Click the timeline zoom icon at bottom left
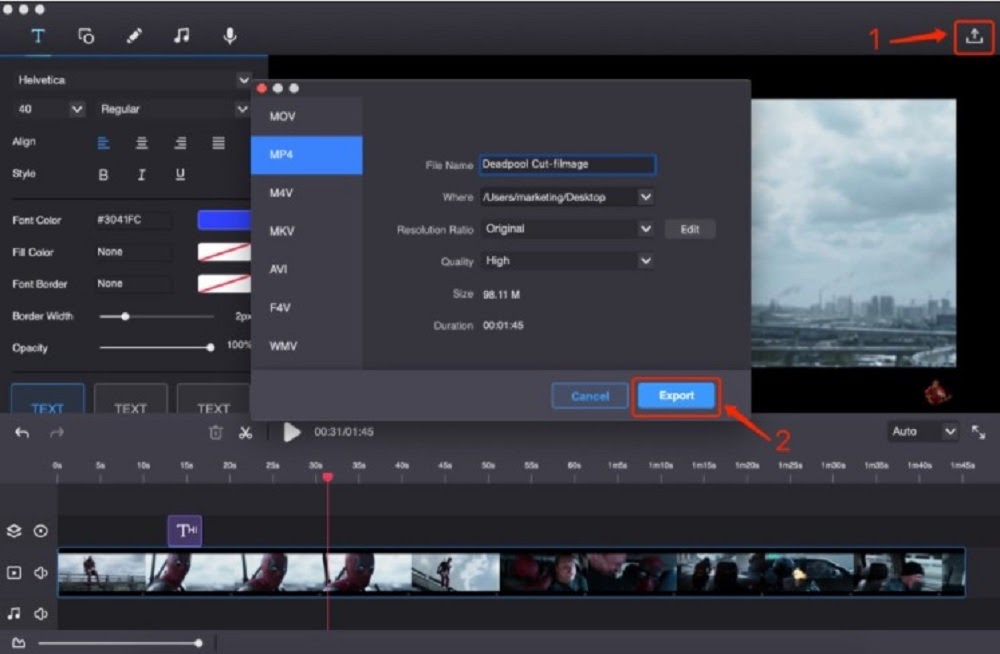Image resolution: width=1000 pixels, height=654 pixels. point(19,643)
